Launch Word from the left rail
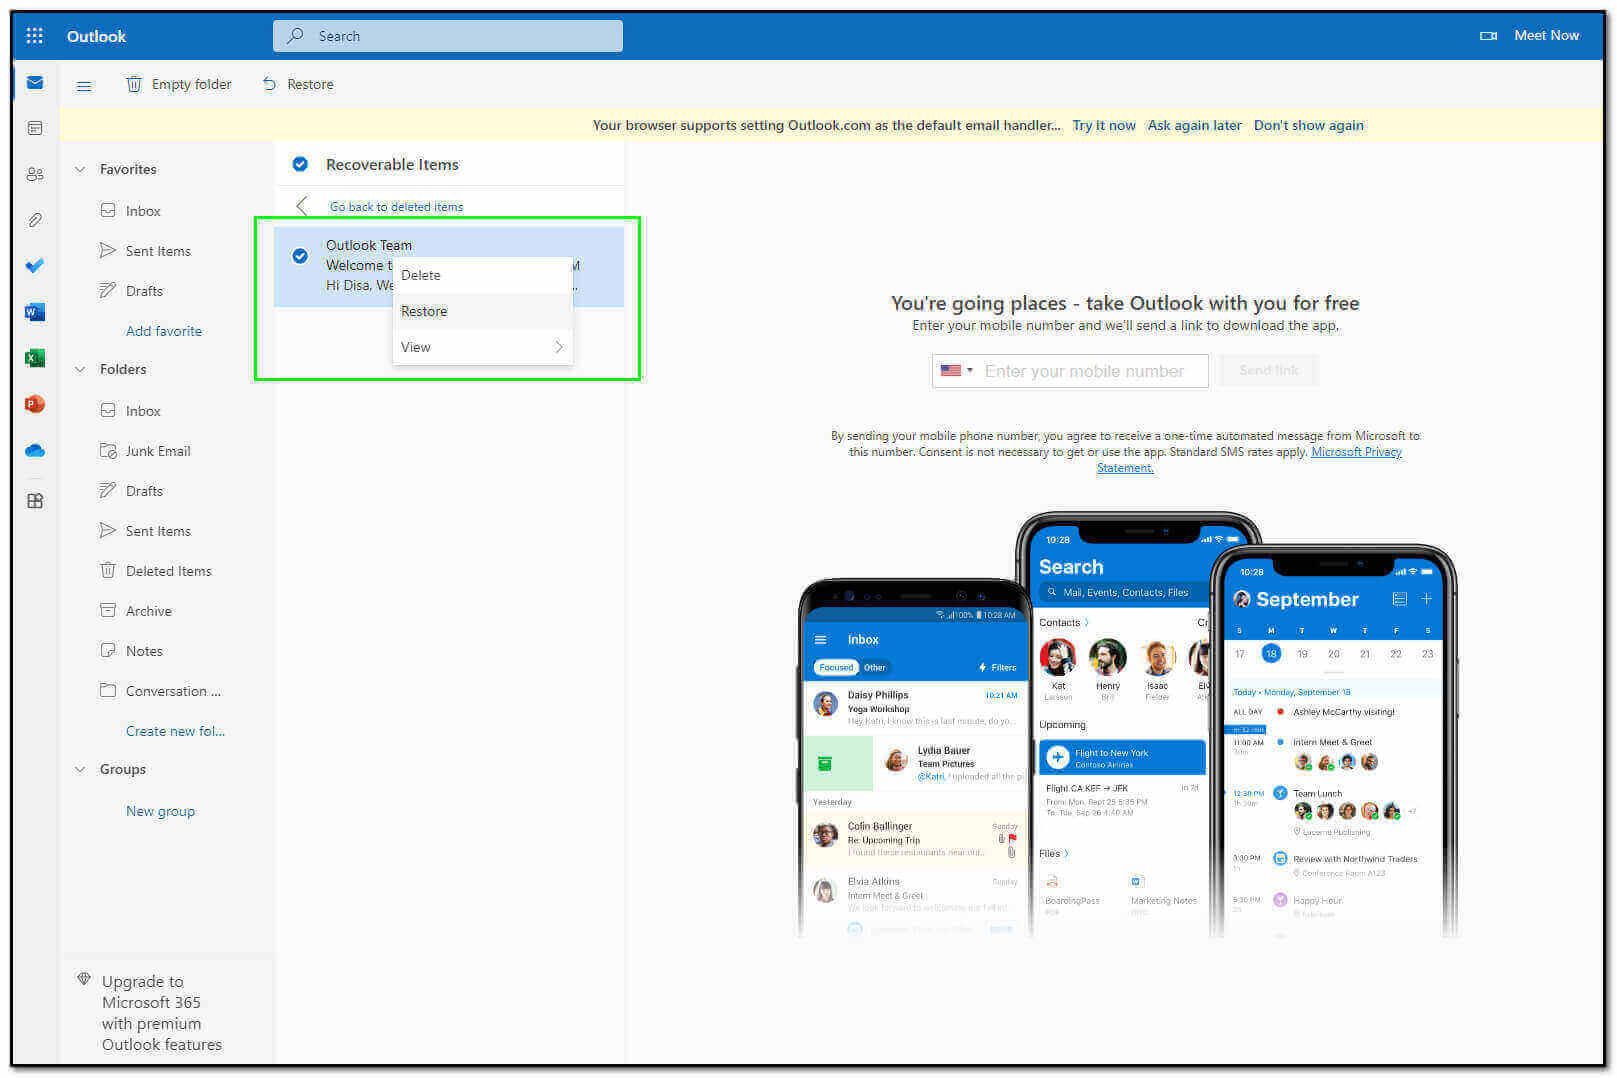The image size is (1617, 1078). tap(35, 312)
